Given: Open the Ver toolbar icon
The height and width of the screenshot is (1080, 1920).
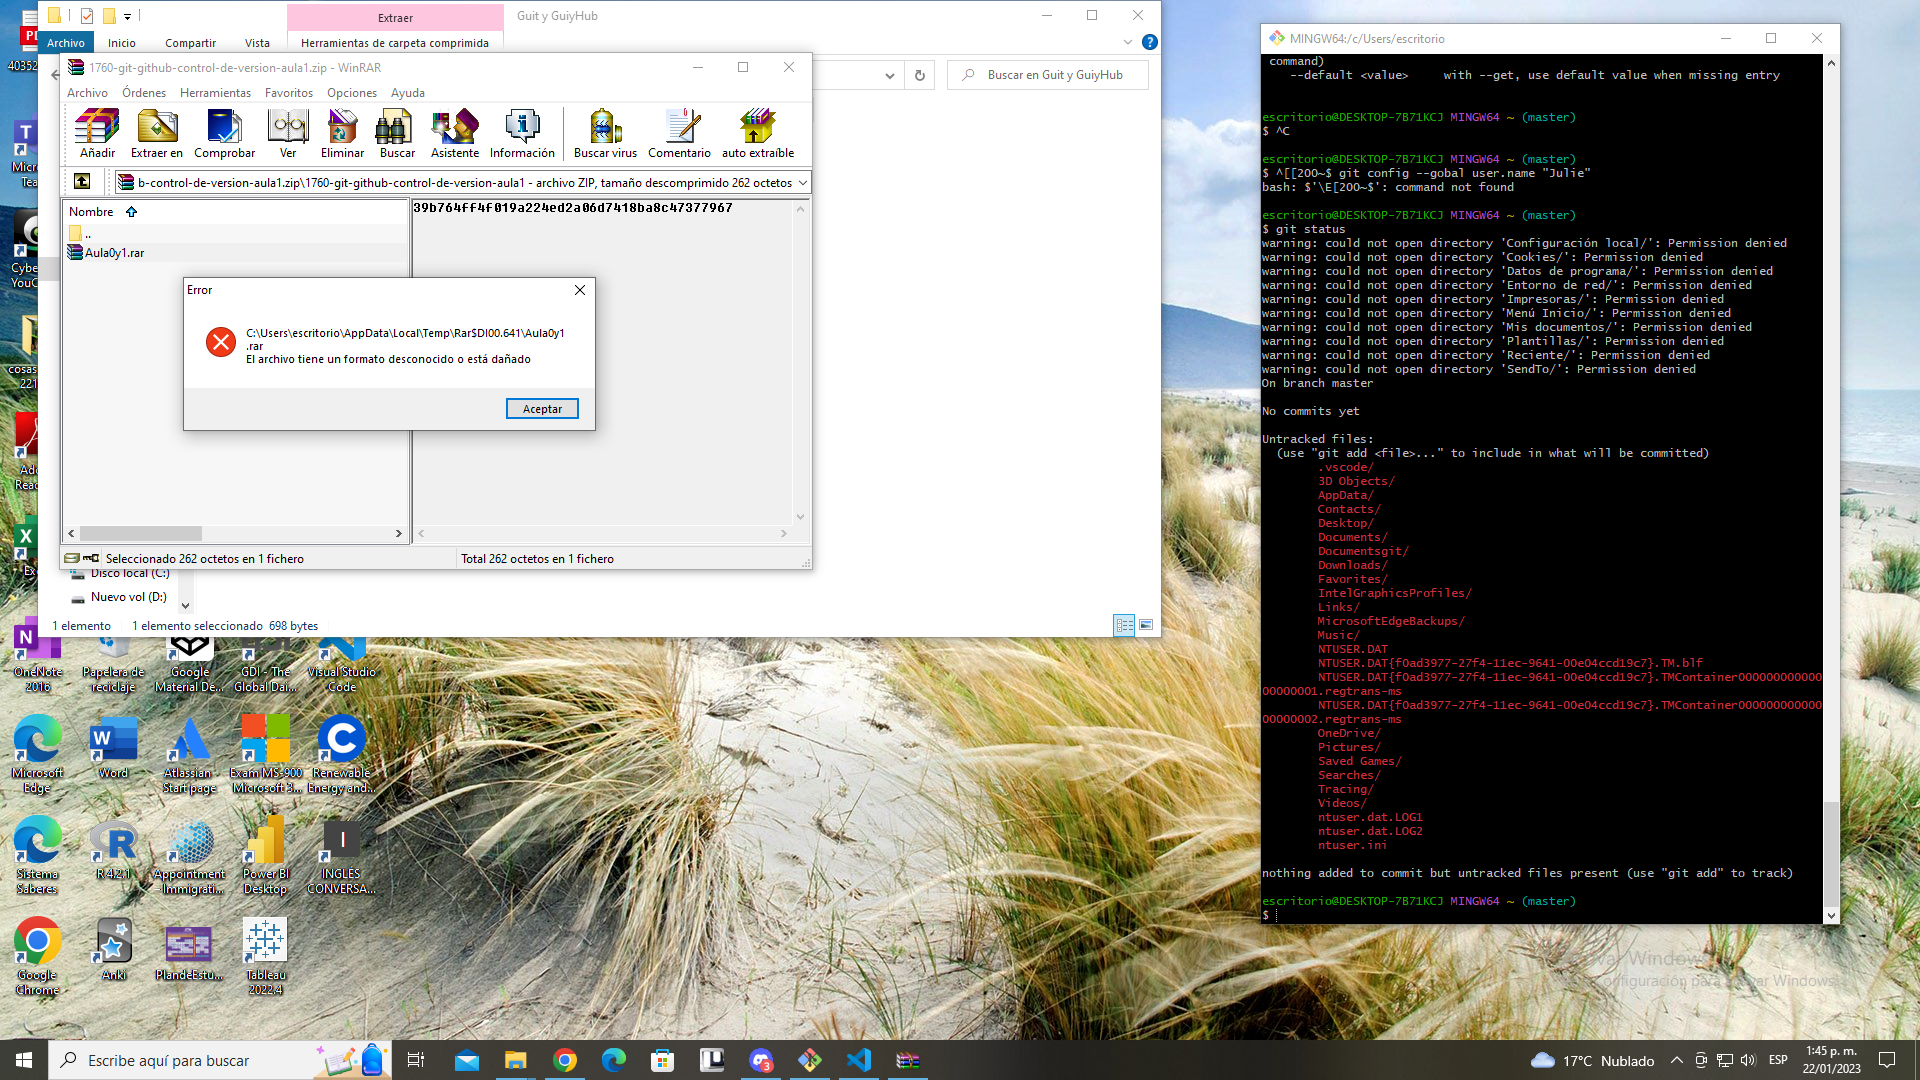Looking at the screenshot, I should point(288,133).
